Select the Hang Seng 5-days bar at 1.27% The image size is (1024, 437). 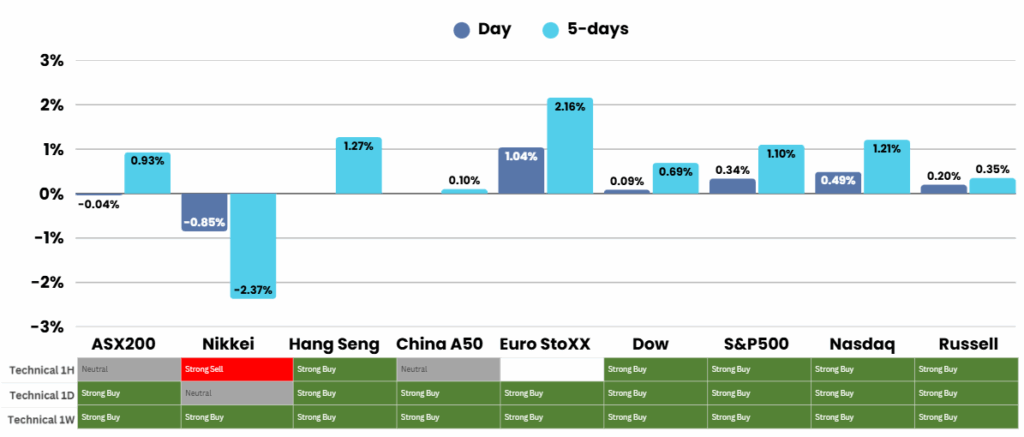point(358,166)
